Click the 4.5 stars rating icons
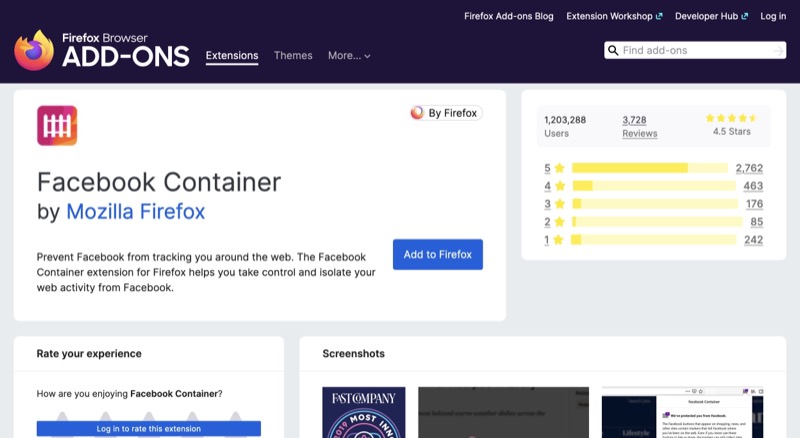Image resolution: width=800 pixels, height=438 pixels. coord(733,118)
